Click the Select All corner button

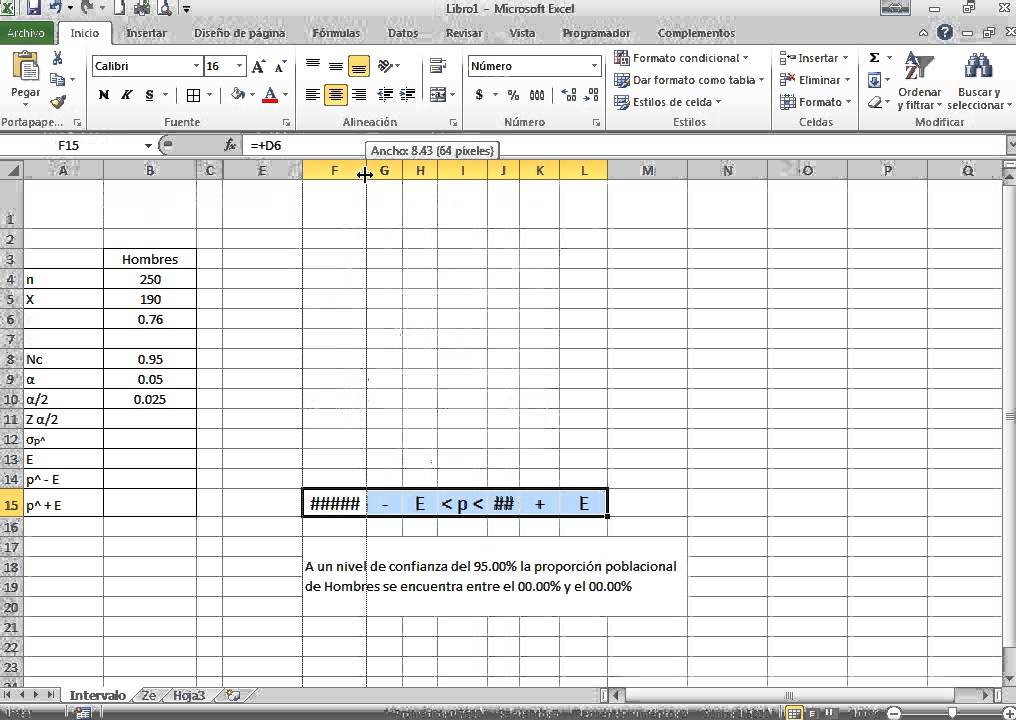pyautogui.click(x=11, y=170)
